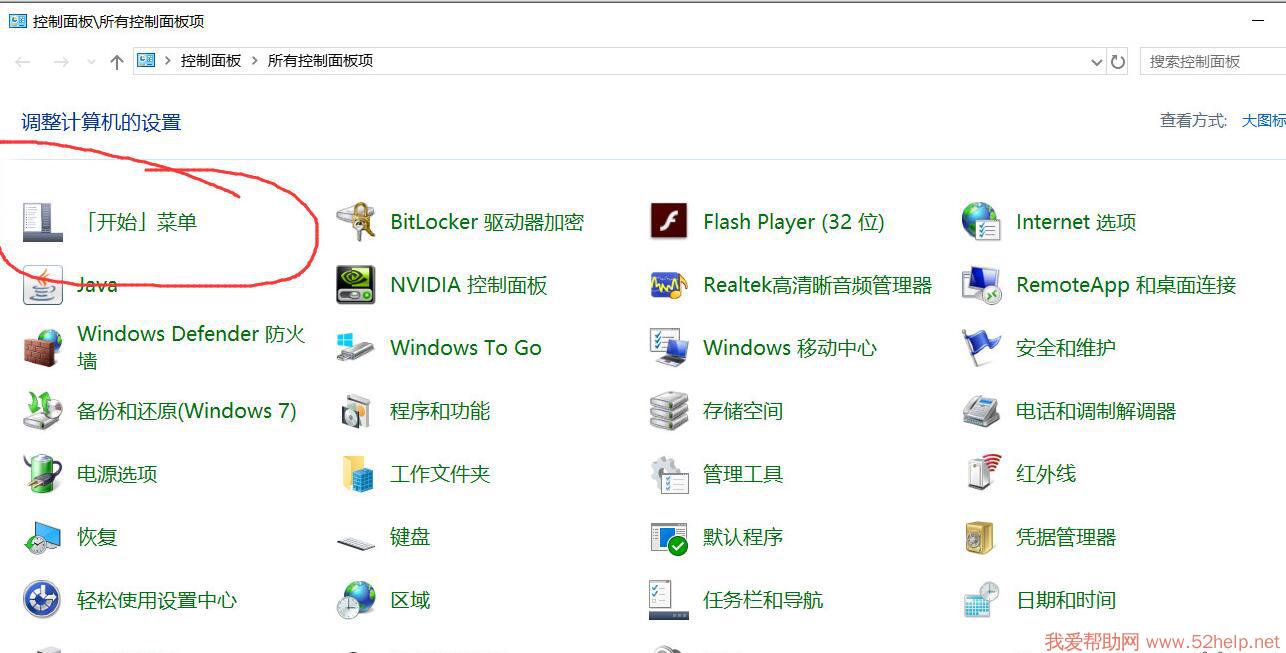Open the recent locations dropdown arrow

[91, 62]
